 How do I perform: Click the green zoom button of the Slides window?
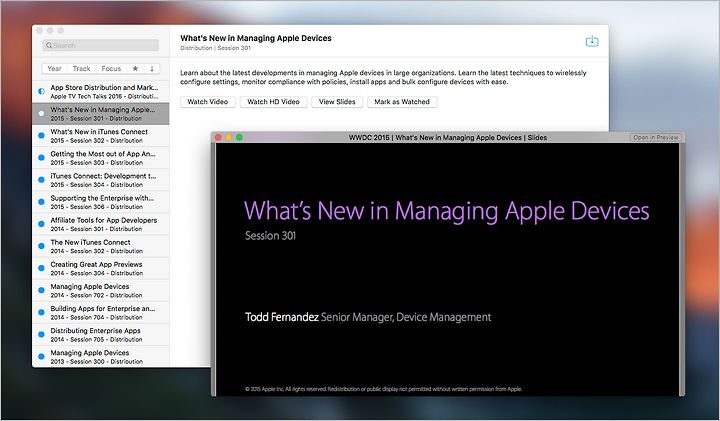tap(239, 137)
